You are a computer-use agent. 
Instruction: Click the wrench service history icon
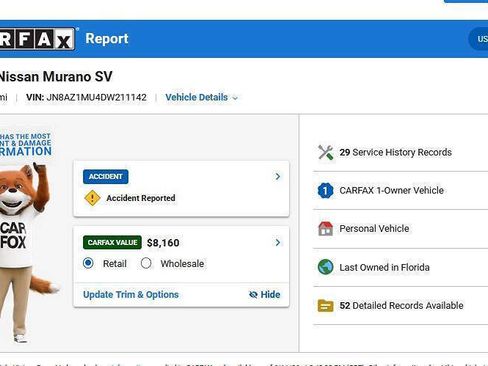tap(325, 152)
